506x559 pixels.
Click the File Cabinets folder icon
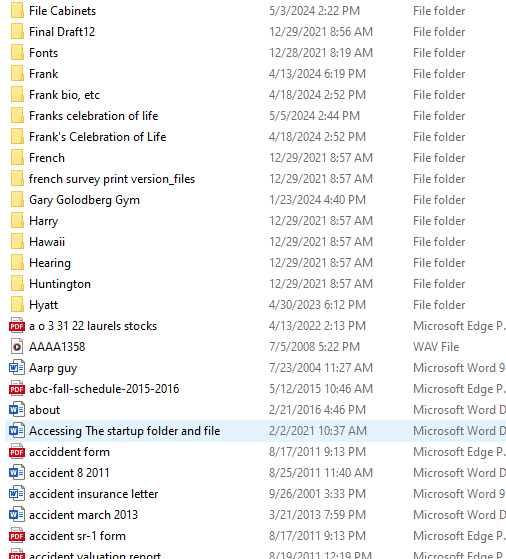click(17, 11)
